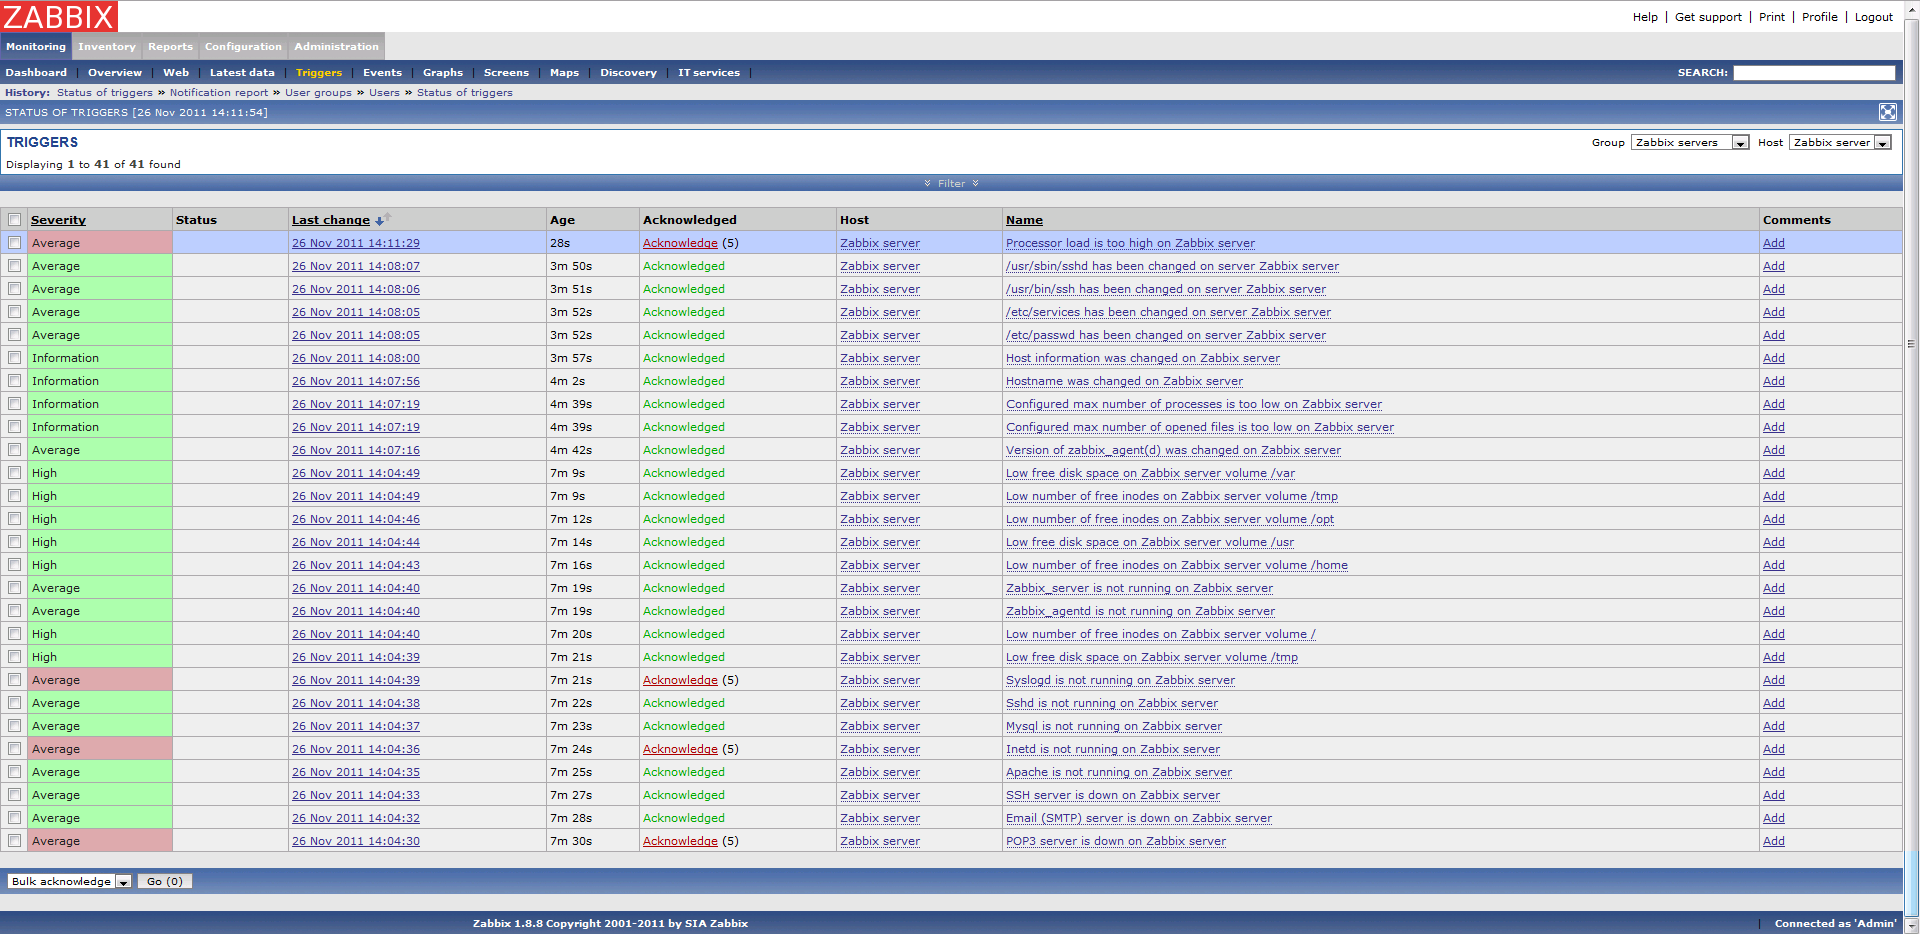Open IT services submenu item

point(709,73)
